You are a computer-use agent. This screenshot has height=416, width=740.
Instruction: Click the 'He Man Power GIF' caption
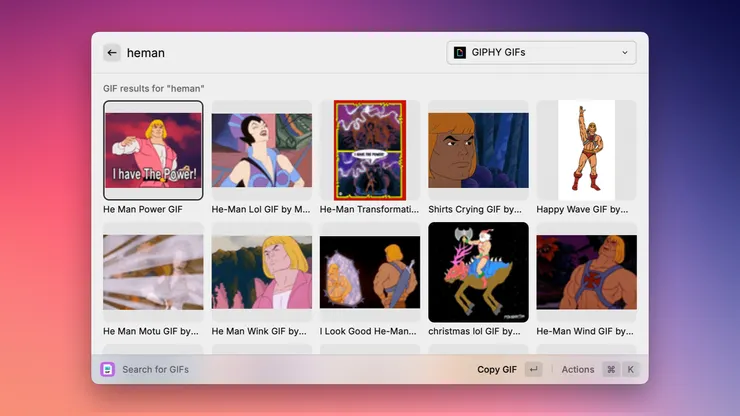(x=143, y=209)
